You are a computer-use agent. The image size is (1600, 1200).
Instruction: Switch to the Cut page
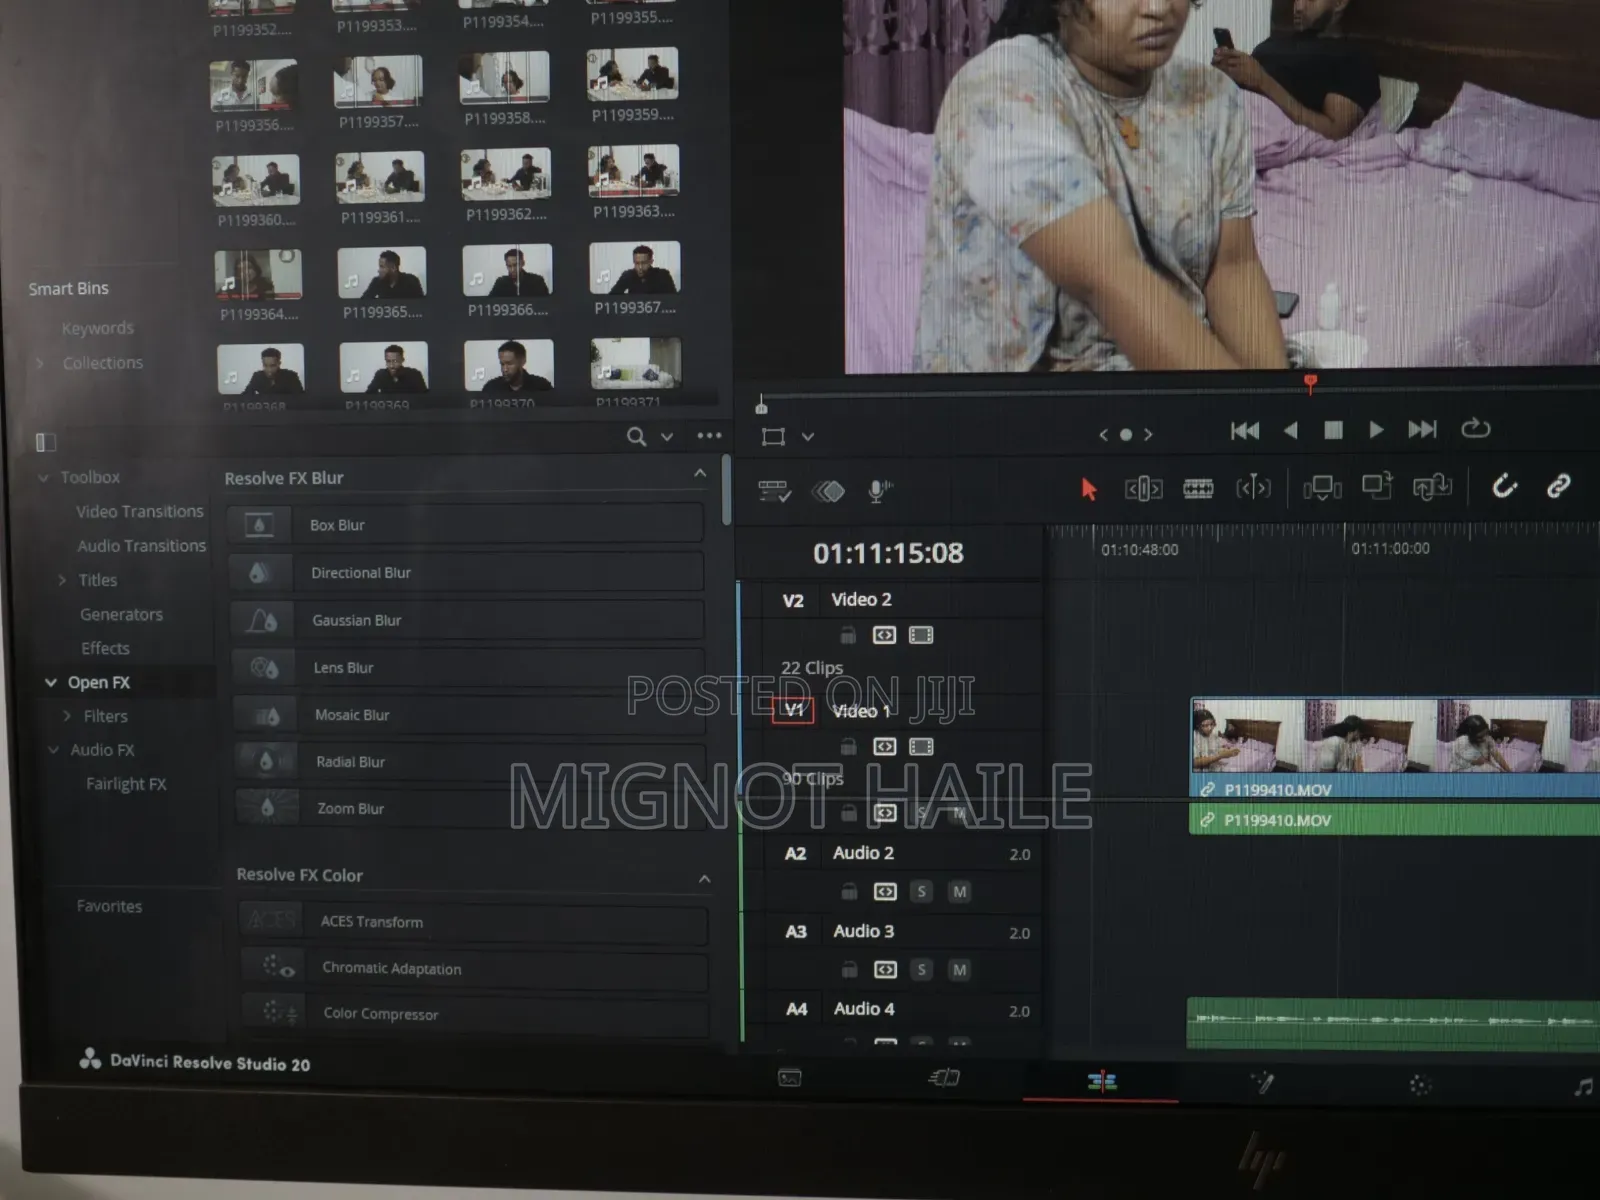tap(944, 1078)
